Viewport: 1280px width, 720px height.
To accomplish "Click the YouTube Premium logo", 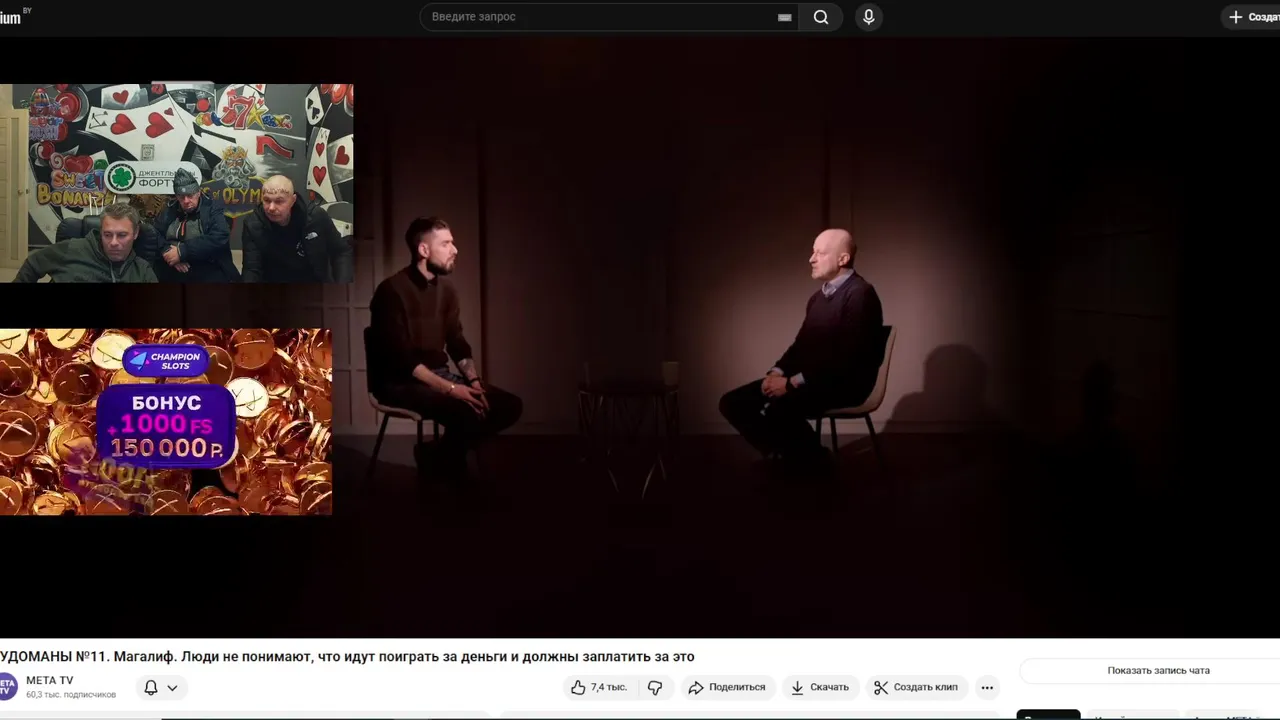I will point(13,17).
